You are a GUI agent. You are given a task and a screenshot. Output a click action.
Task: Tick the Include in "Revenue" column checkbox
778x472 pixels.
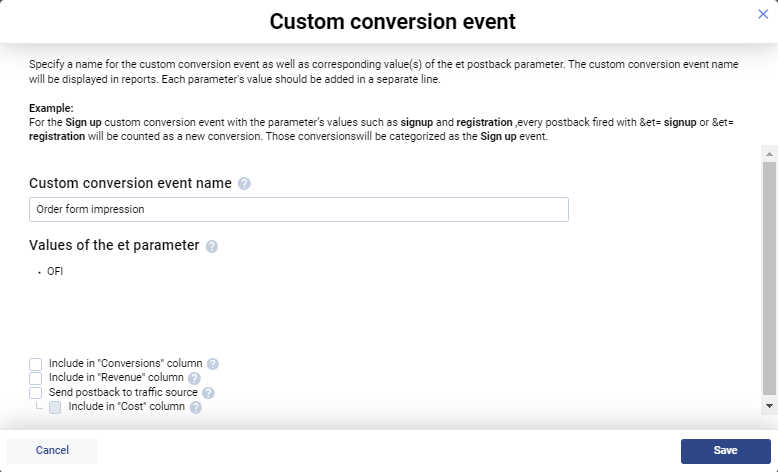tap(36, 378)
